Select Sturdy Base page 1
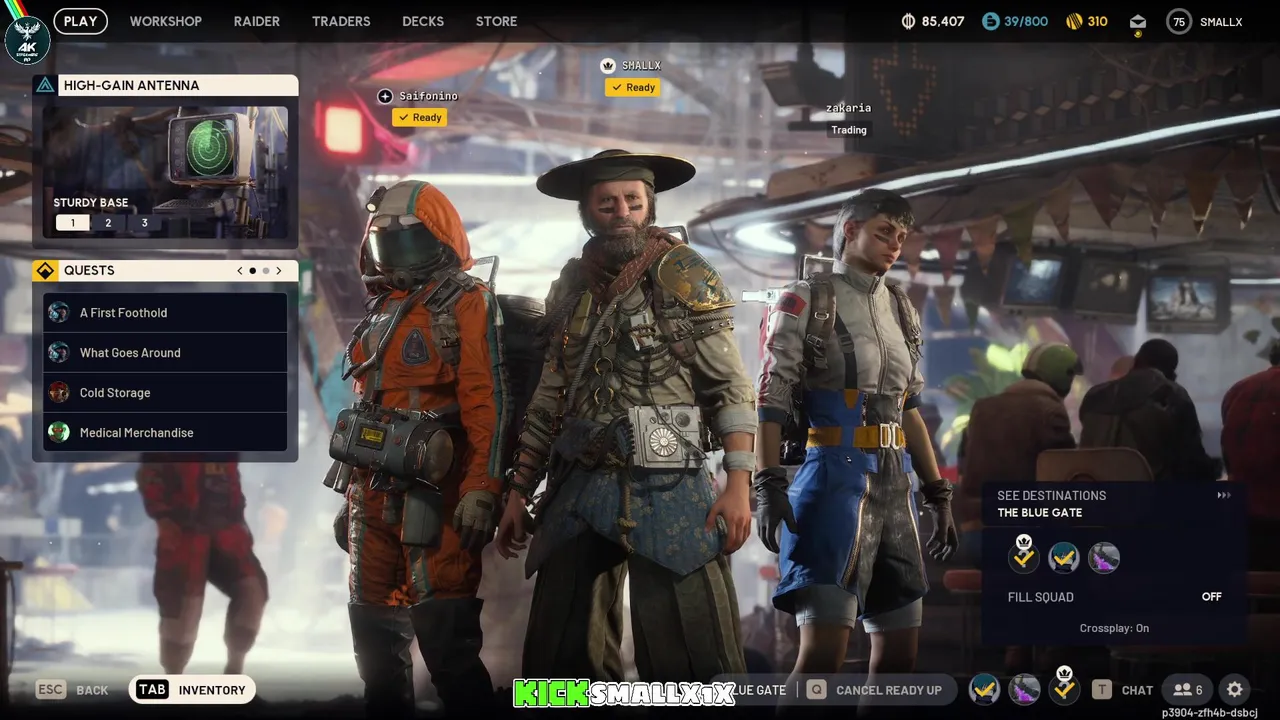 [72, 223]
